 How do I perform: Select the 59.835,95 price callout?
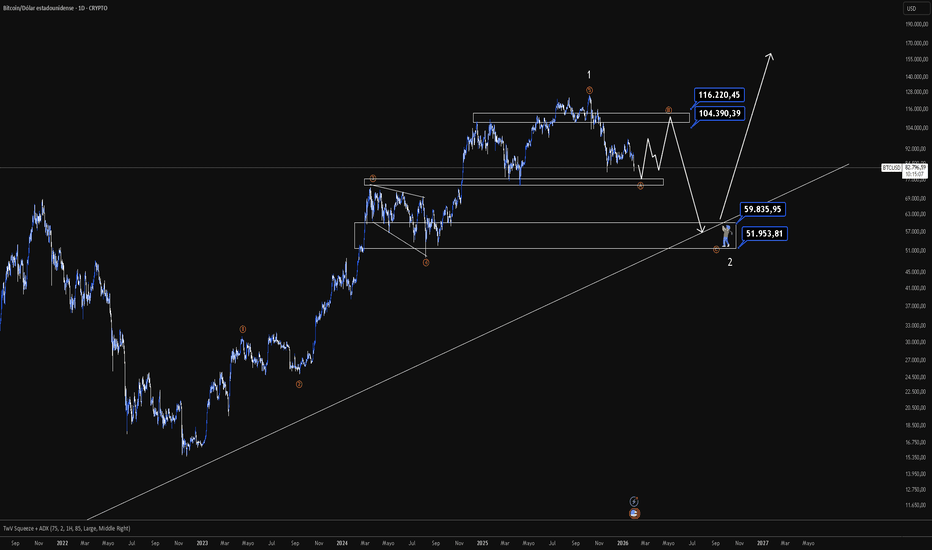(x=763, y=209)
